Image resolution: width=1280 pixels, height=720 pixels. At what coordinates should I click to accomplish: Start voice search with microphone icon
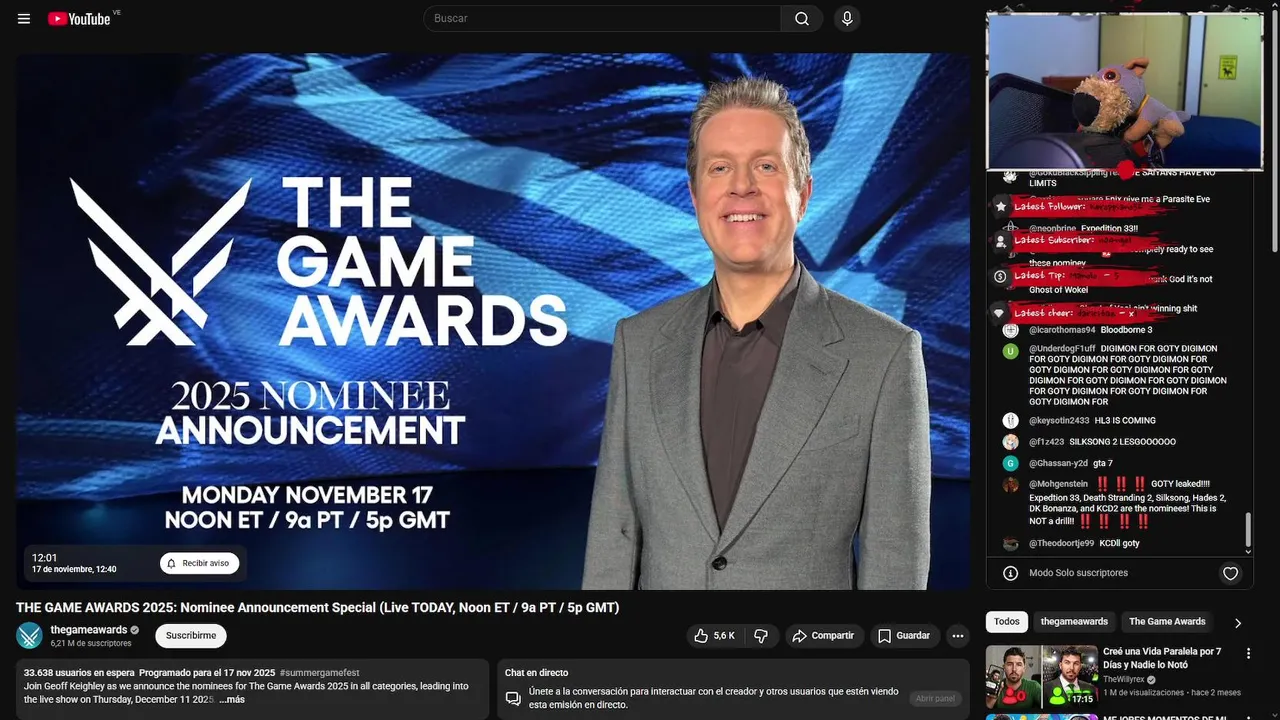click(847, 18)
